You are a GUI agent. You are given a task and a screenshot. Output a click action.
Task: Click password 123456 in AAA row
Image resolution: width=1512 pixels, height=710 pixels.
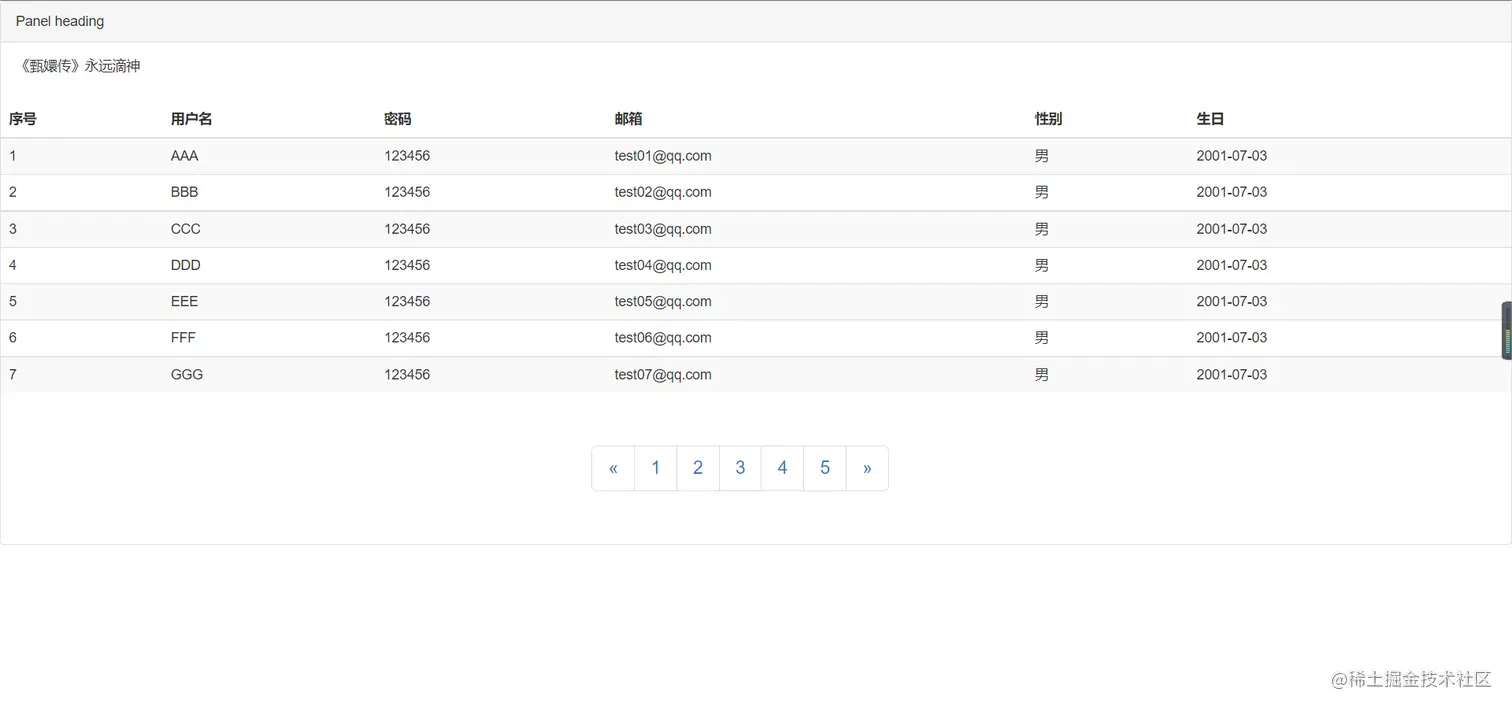click(407, 156)
